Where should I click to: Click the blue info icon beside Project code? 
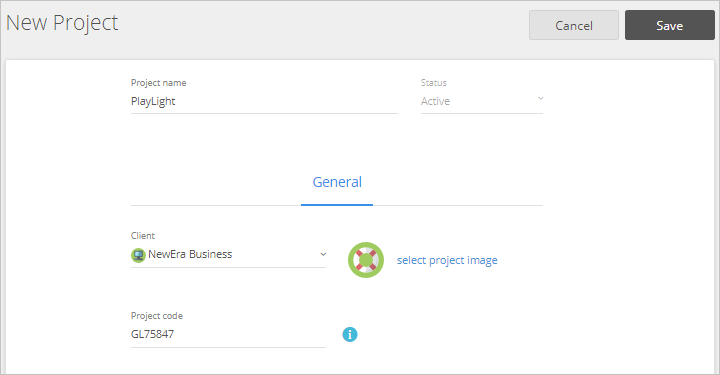coord(349,334)
